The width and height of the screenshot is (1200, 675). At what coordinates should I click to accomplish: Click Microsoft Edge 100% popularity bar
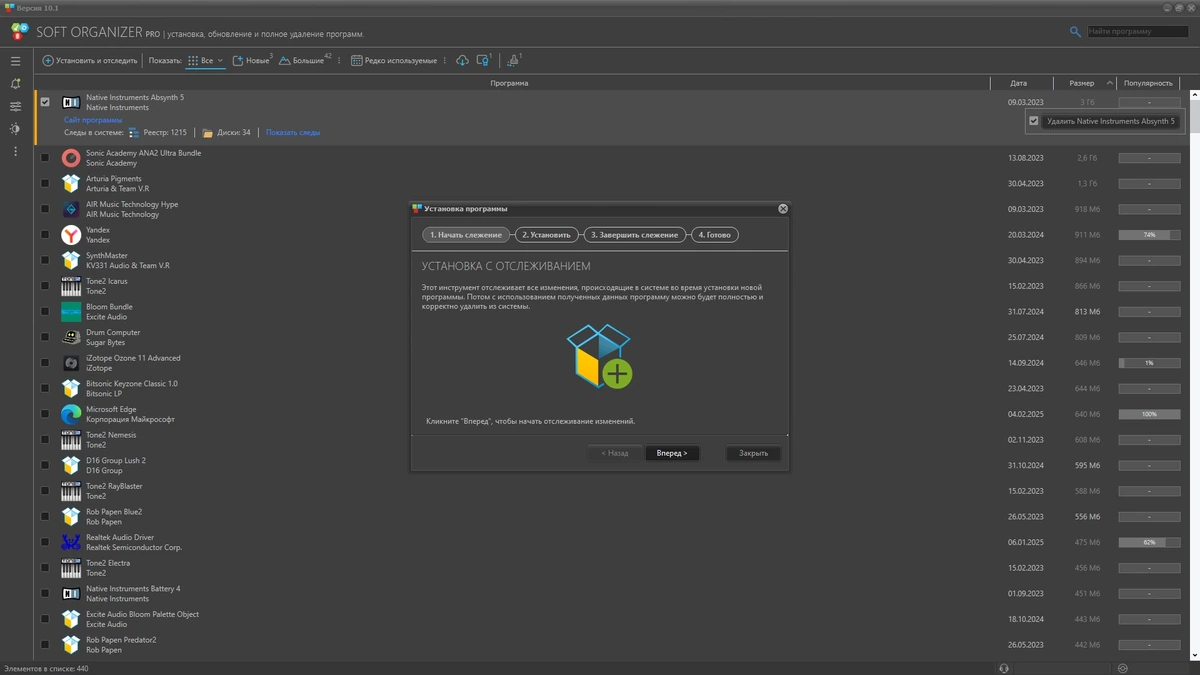[x=1149, y=414]
